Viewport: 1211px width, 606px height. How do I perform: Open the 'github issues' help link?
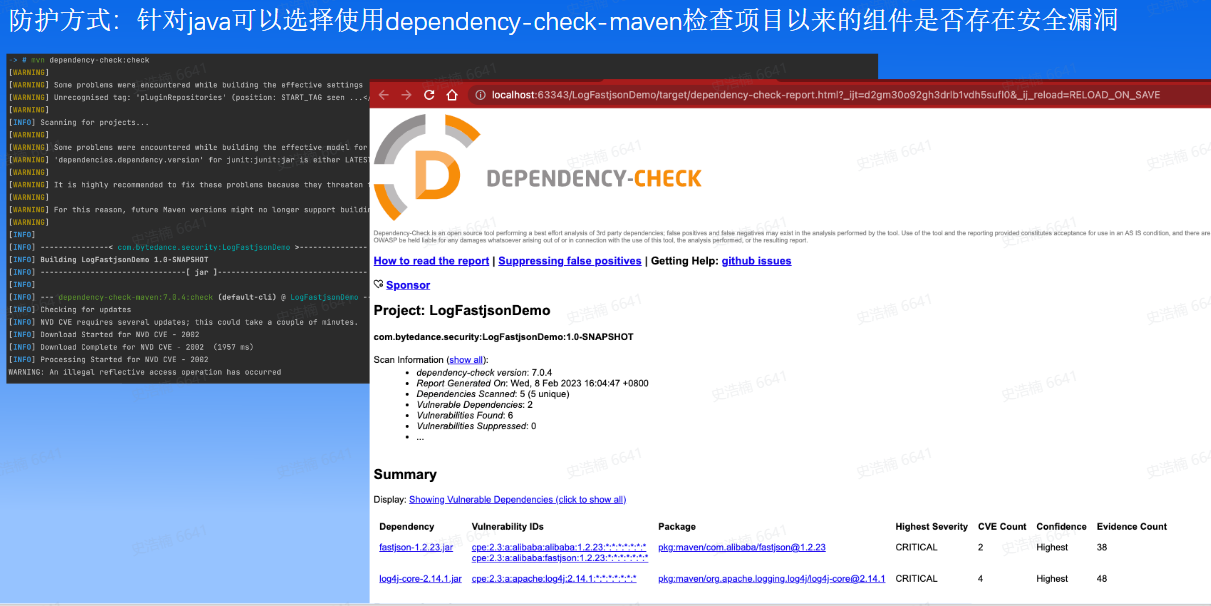(x=756, y=261)
